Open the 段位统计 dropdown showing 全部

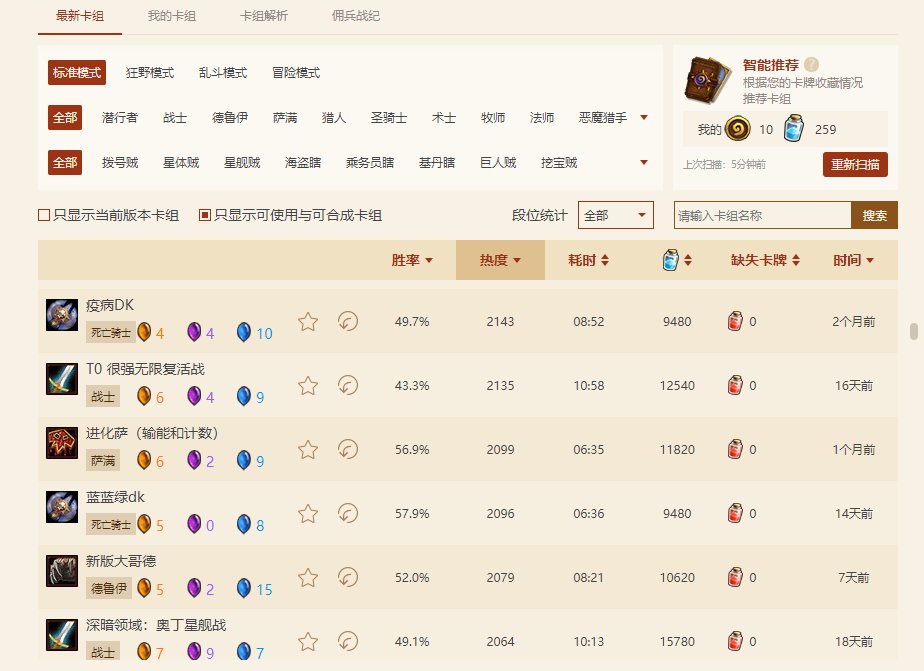click(x=615, y=215)
